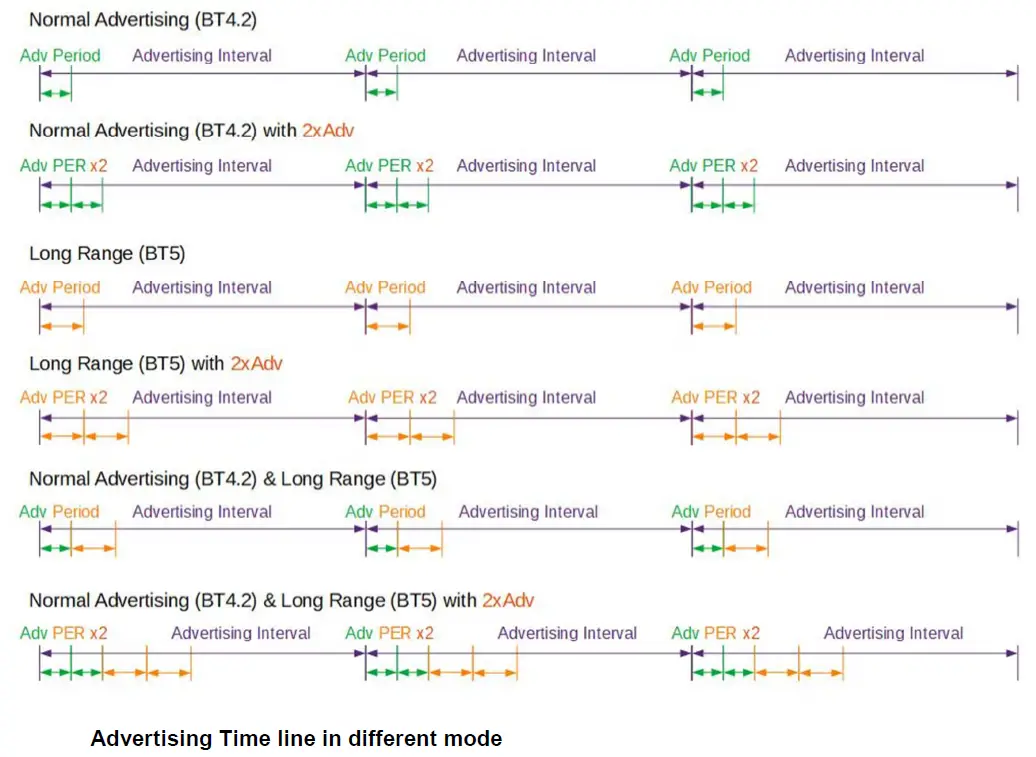Select the "Long Range (BT5) with 2xAdv" title text
This screenshot has height=757, width=1036.
[x=155, y=363]
